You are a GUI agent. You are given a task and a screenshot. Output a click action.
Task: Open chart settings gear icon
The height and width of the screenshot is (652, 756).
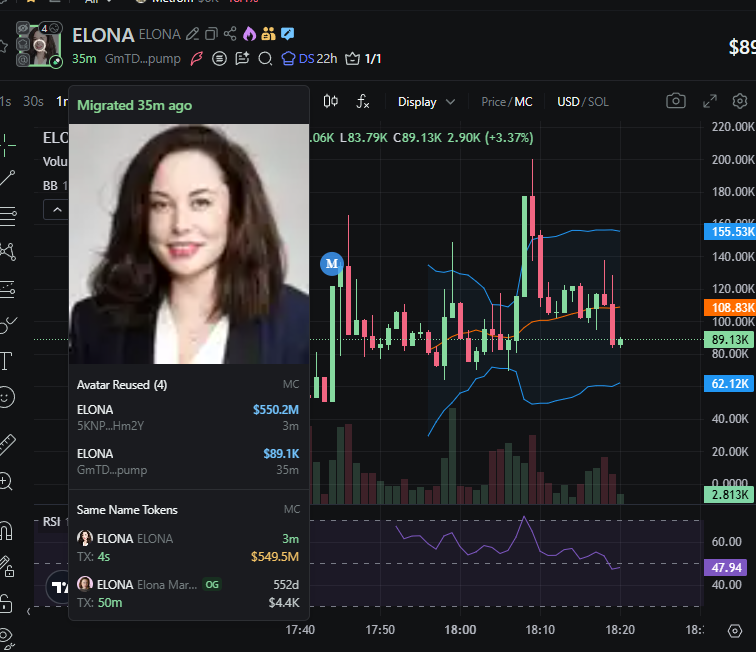tap(740, 101)
